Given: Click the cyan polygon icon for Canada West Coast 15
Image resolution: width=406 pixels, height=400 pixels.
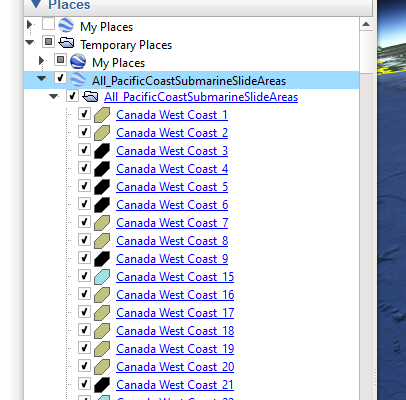Looking at the screenshot, I should tap(102, 277).
